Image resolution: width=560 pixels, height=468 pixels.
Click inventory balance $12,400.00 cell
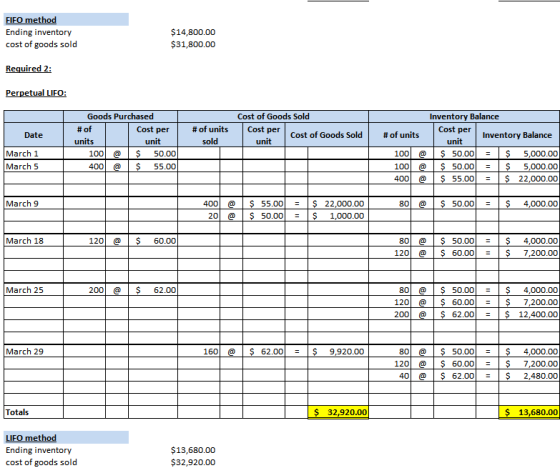529,314
